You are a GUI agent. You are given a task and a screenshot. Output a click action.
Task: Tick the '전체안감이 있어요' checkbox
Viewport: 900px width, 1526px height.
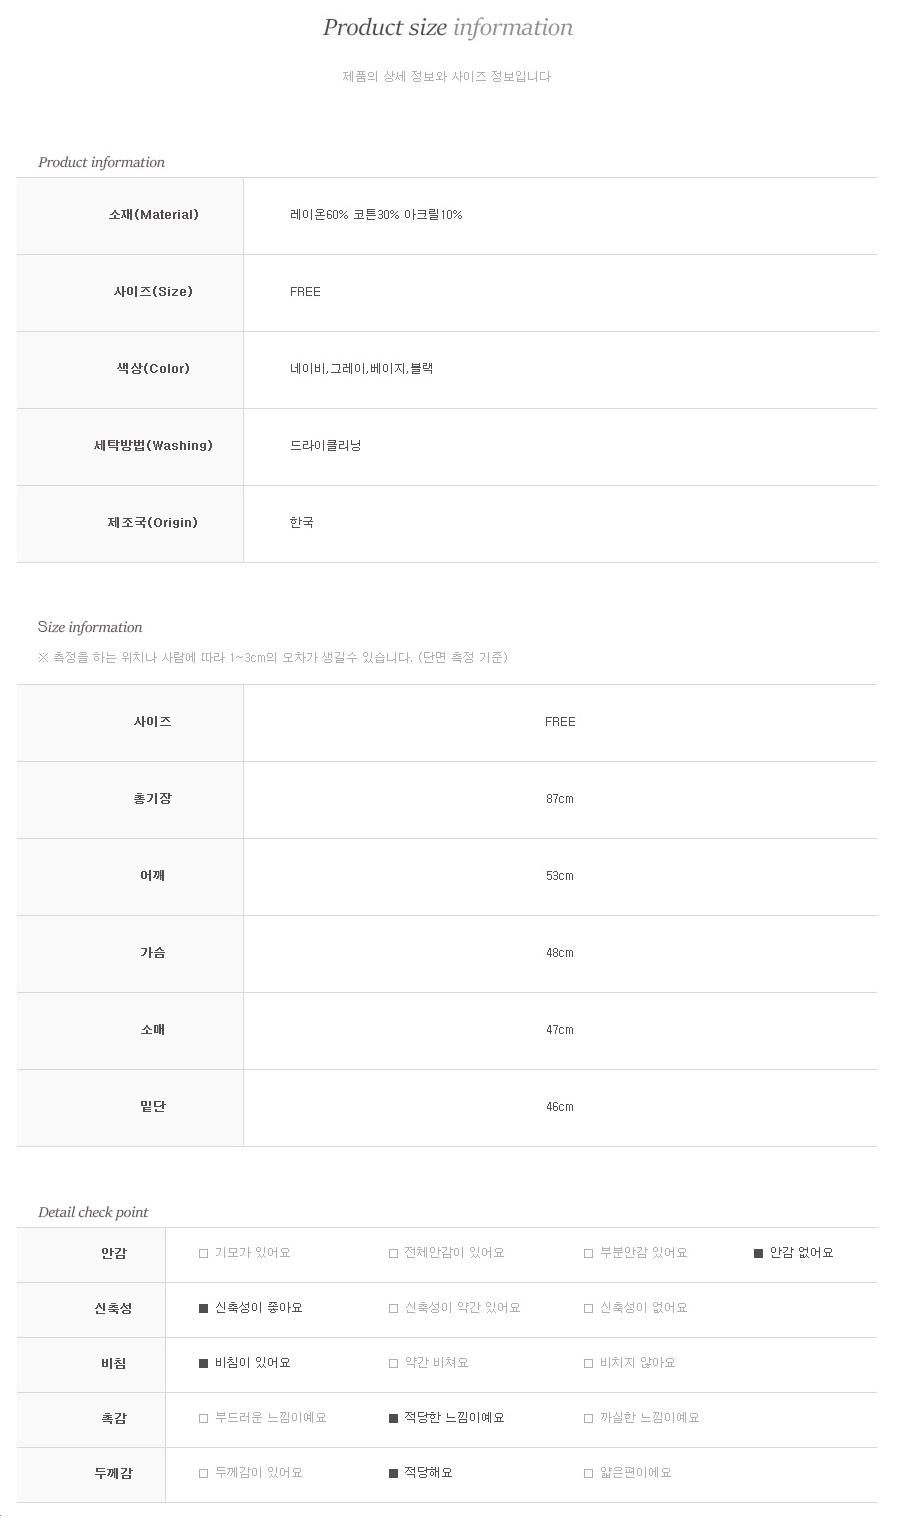(x=394, y=1253)
